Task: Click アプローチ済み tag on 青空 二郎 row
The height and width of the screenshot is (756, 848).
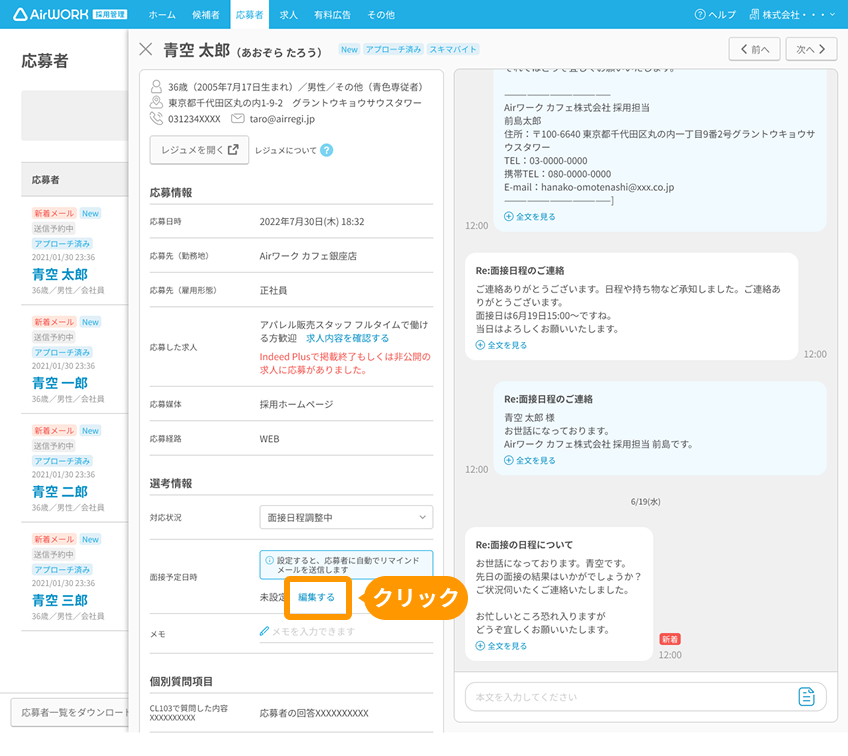Action: (62, 461)
